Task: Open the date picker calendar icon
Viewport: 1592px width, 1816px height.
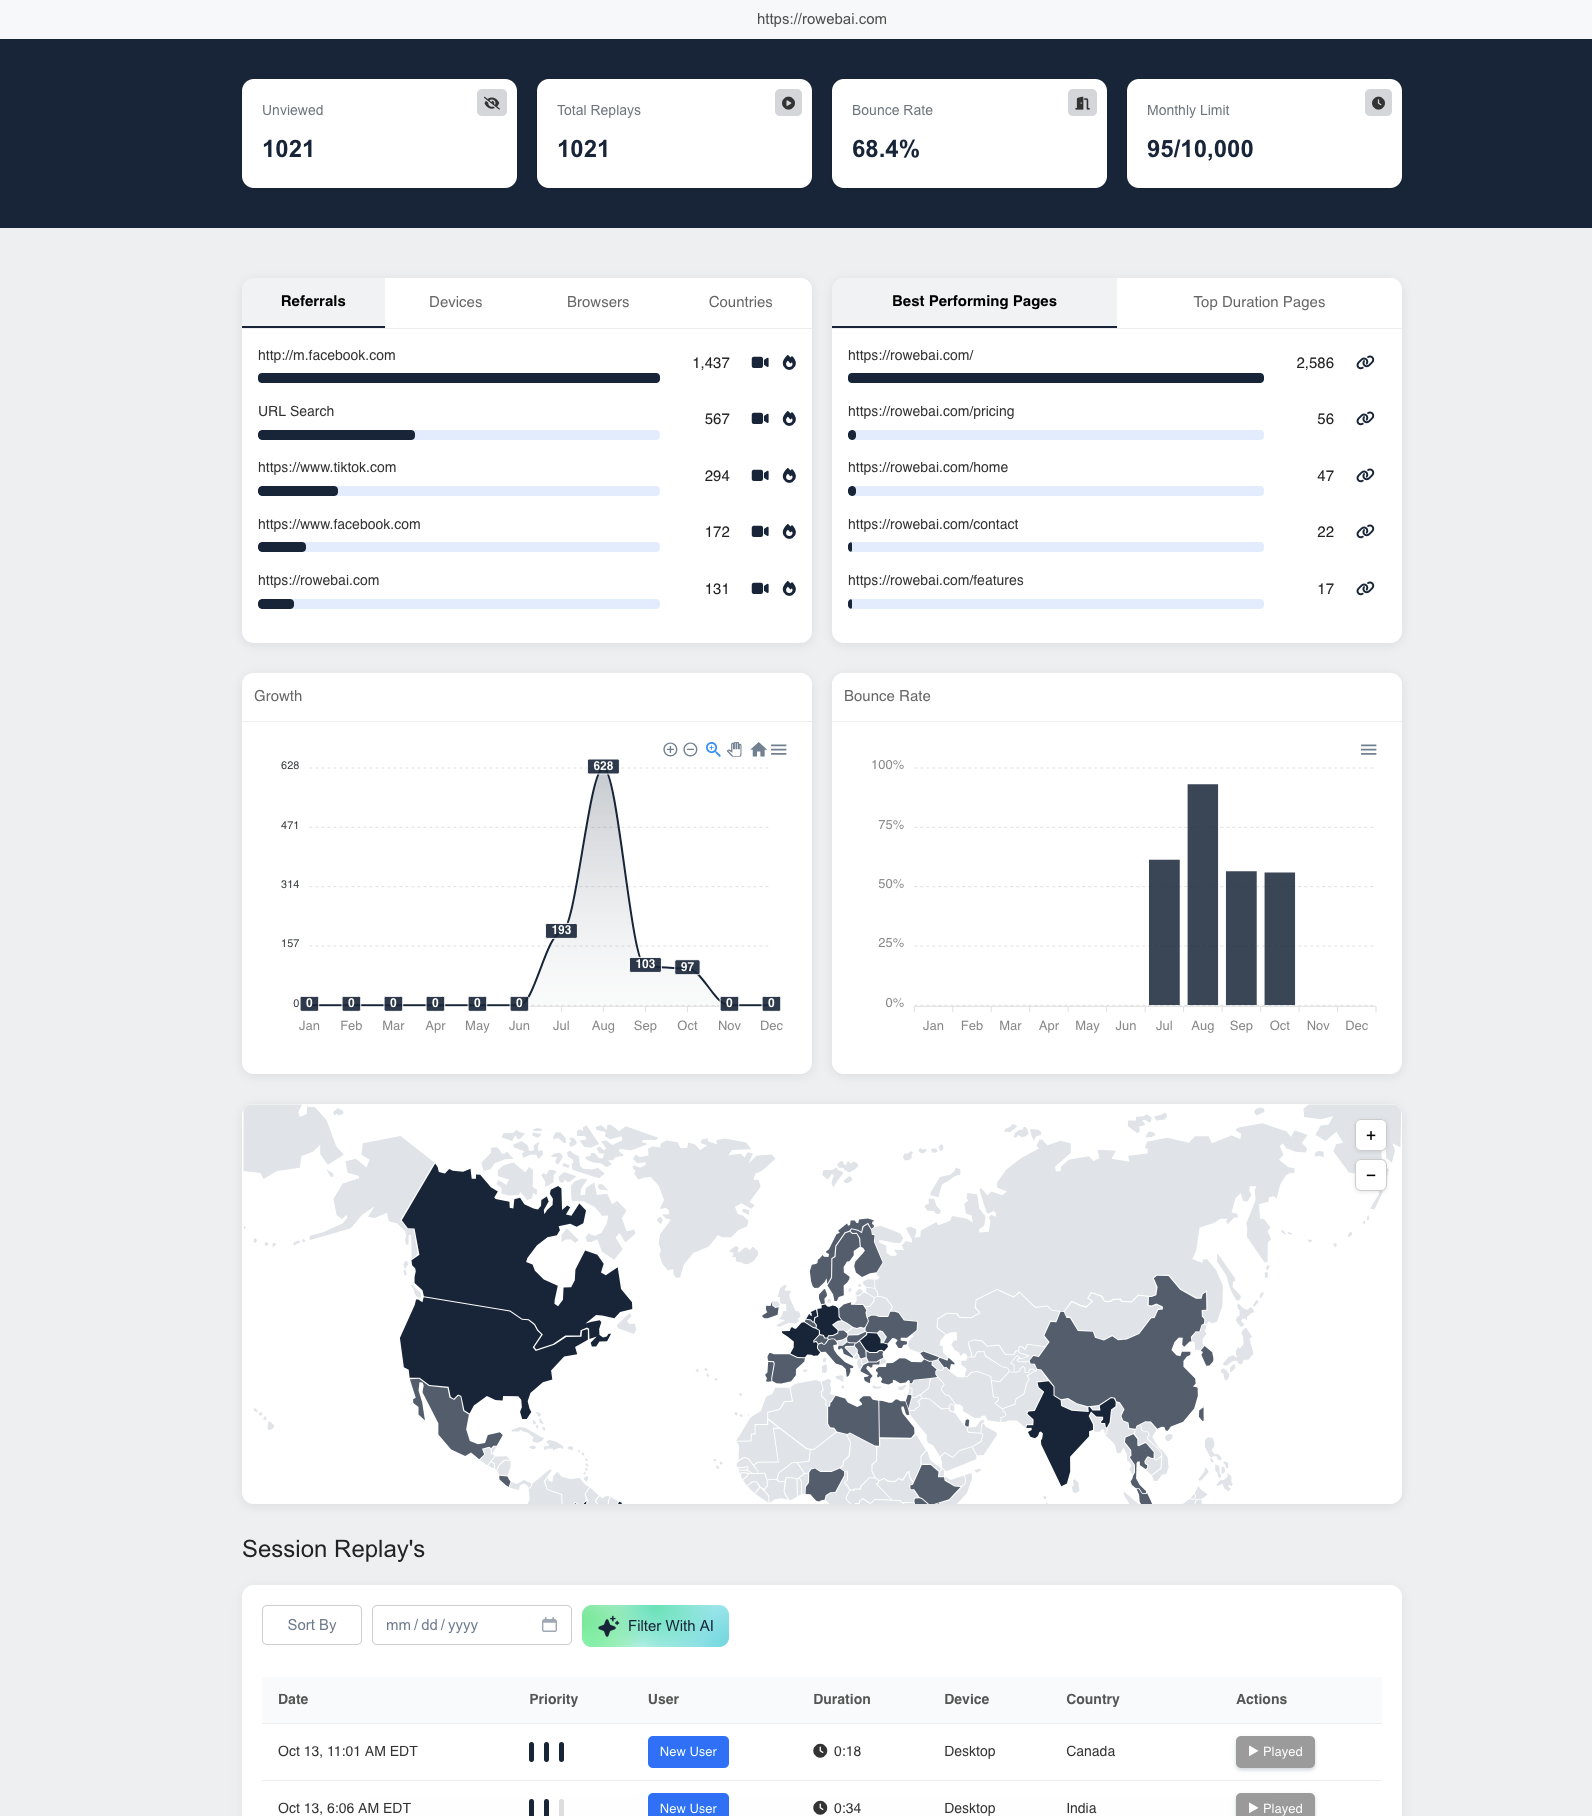Action: 549,1625
